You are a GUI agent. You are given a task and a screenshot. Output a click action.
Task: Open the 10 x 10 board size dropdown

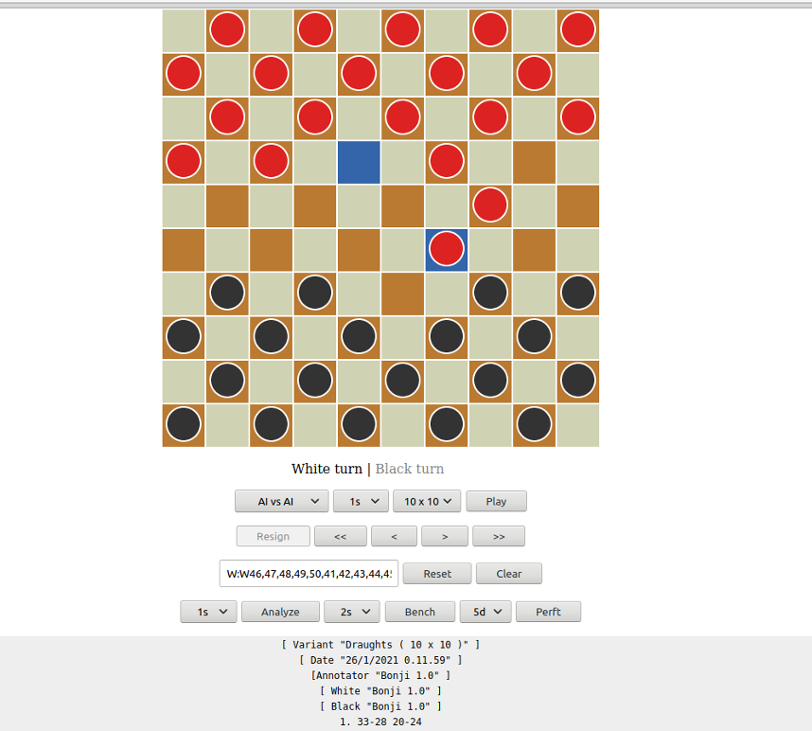tap(427, 501)
